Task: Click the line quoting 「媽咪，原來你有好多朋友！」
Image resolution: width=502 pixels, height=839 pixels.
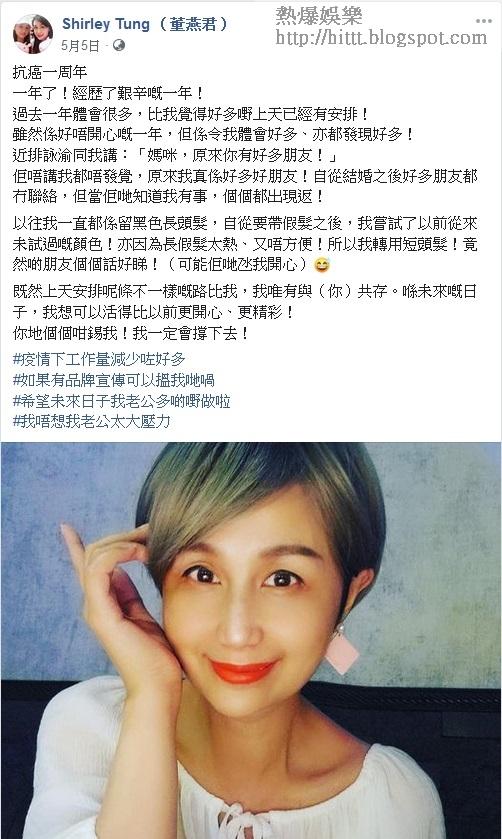Action: tap(176, 155)
